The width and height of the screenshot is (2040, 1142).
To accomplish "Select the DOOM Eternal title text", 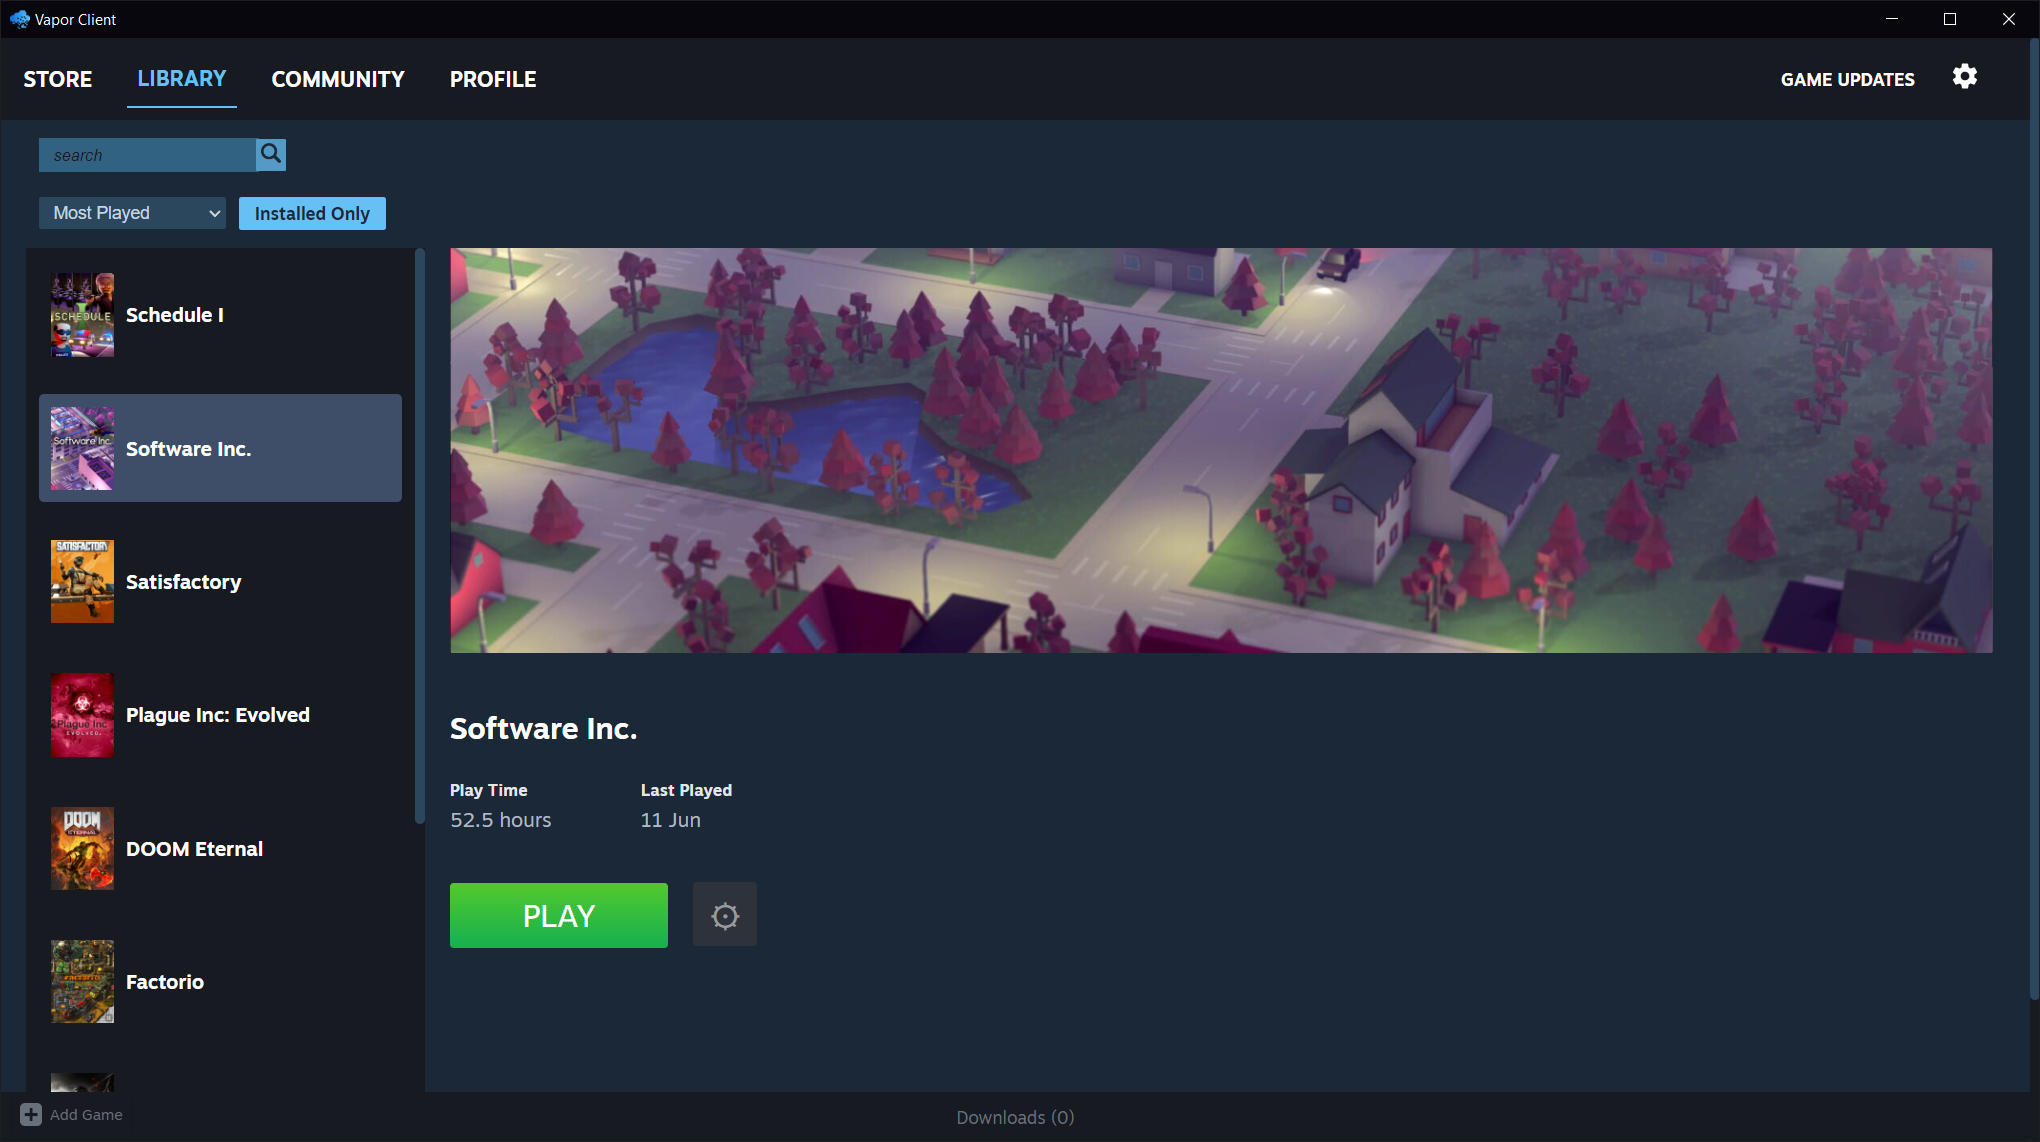I will (x=195, y=849).
